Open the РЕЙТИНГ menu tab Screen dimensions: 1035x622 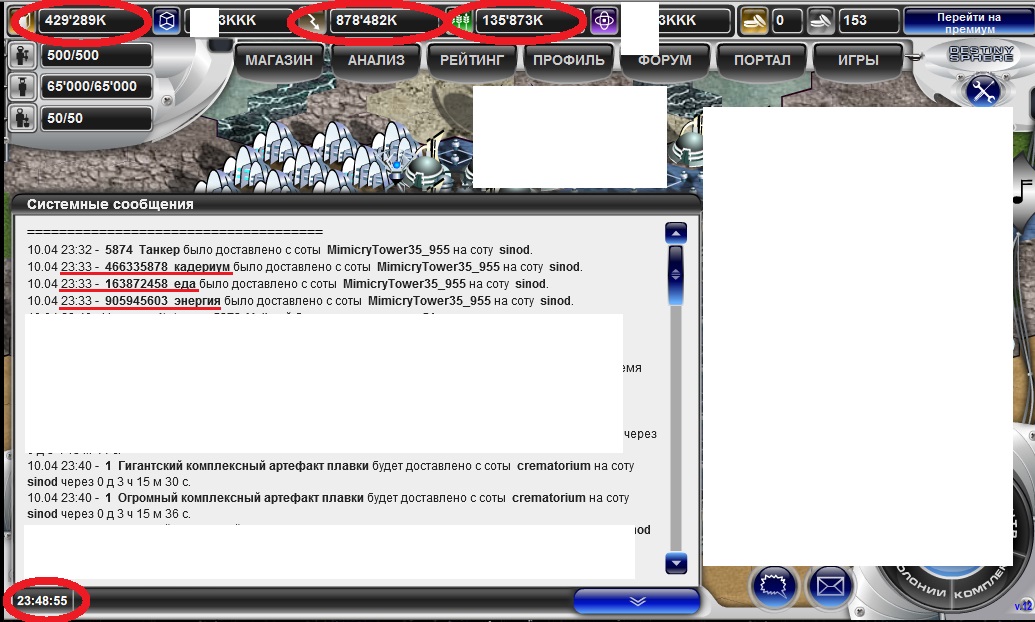(471, 60)
